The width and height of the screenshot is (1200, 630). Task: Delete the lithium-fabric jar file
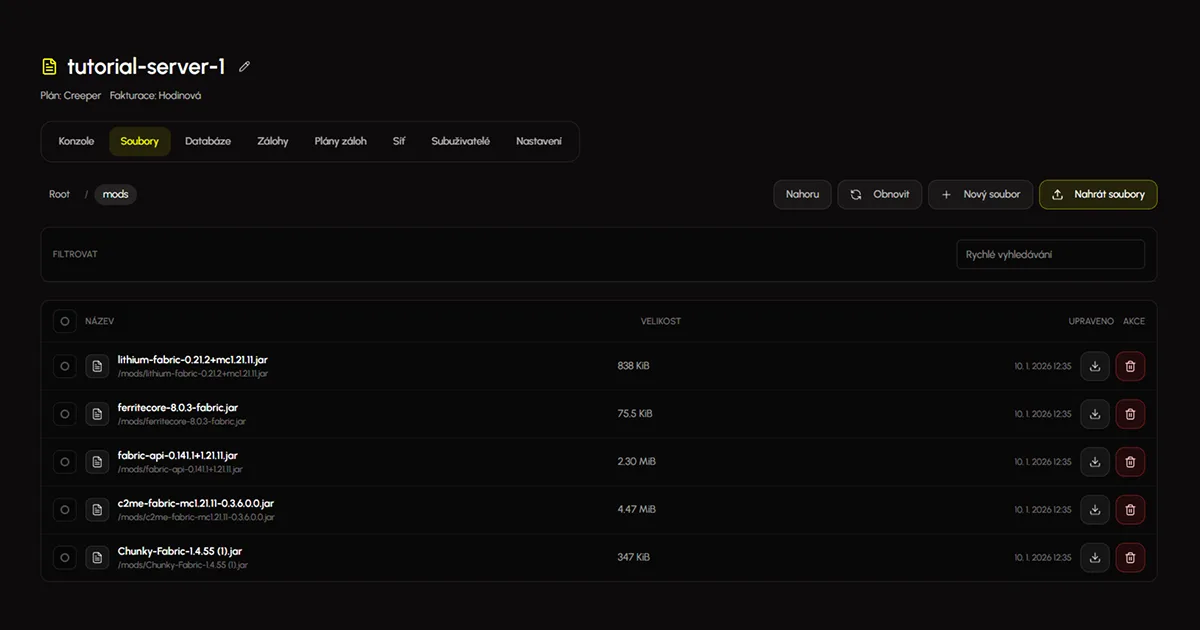tap(1130, 366)
